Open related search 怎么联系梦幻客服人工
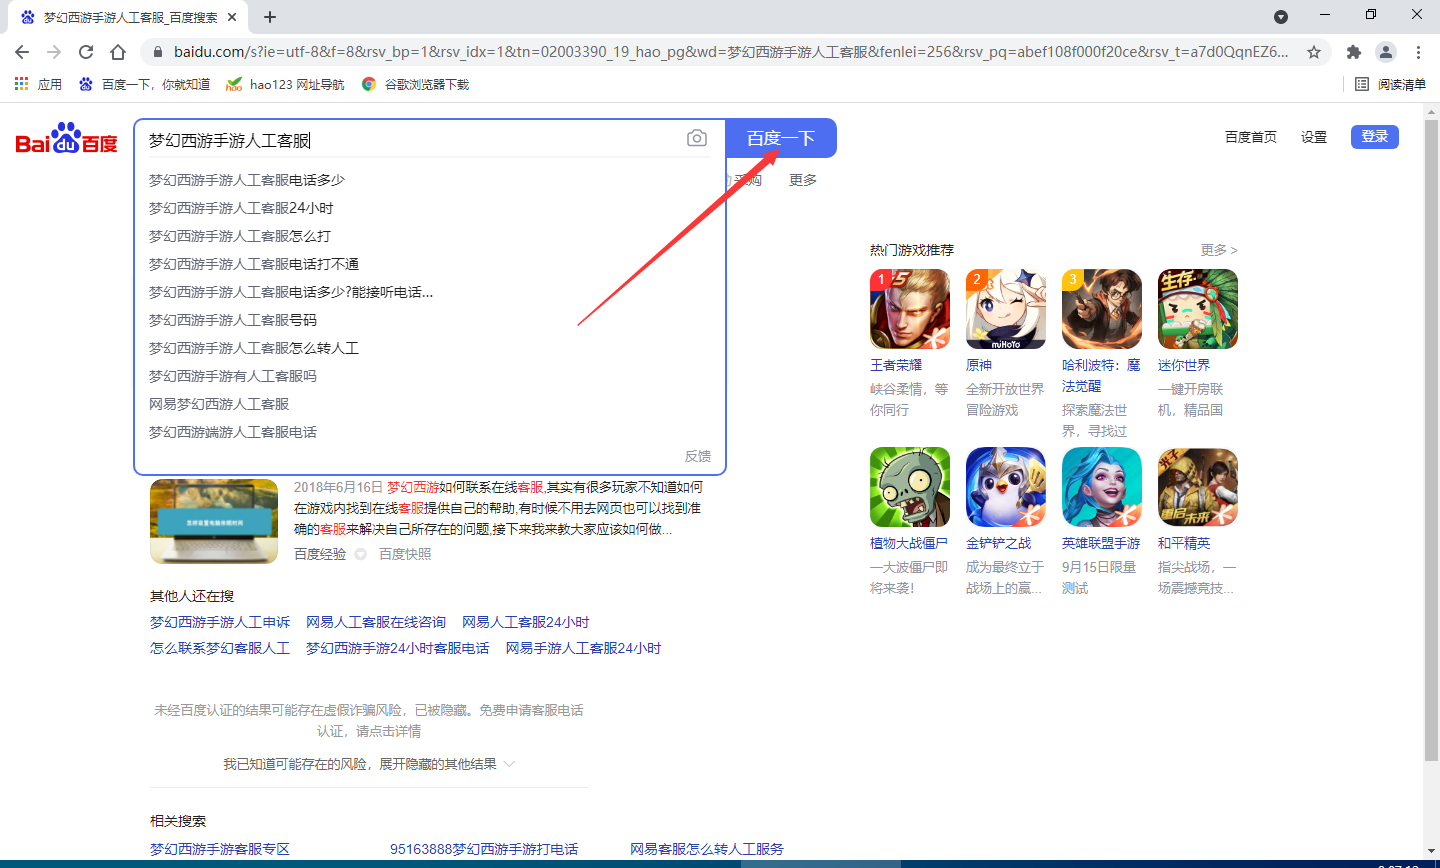This screenshot has height=868, width=1440. tap(220, 648)
